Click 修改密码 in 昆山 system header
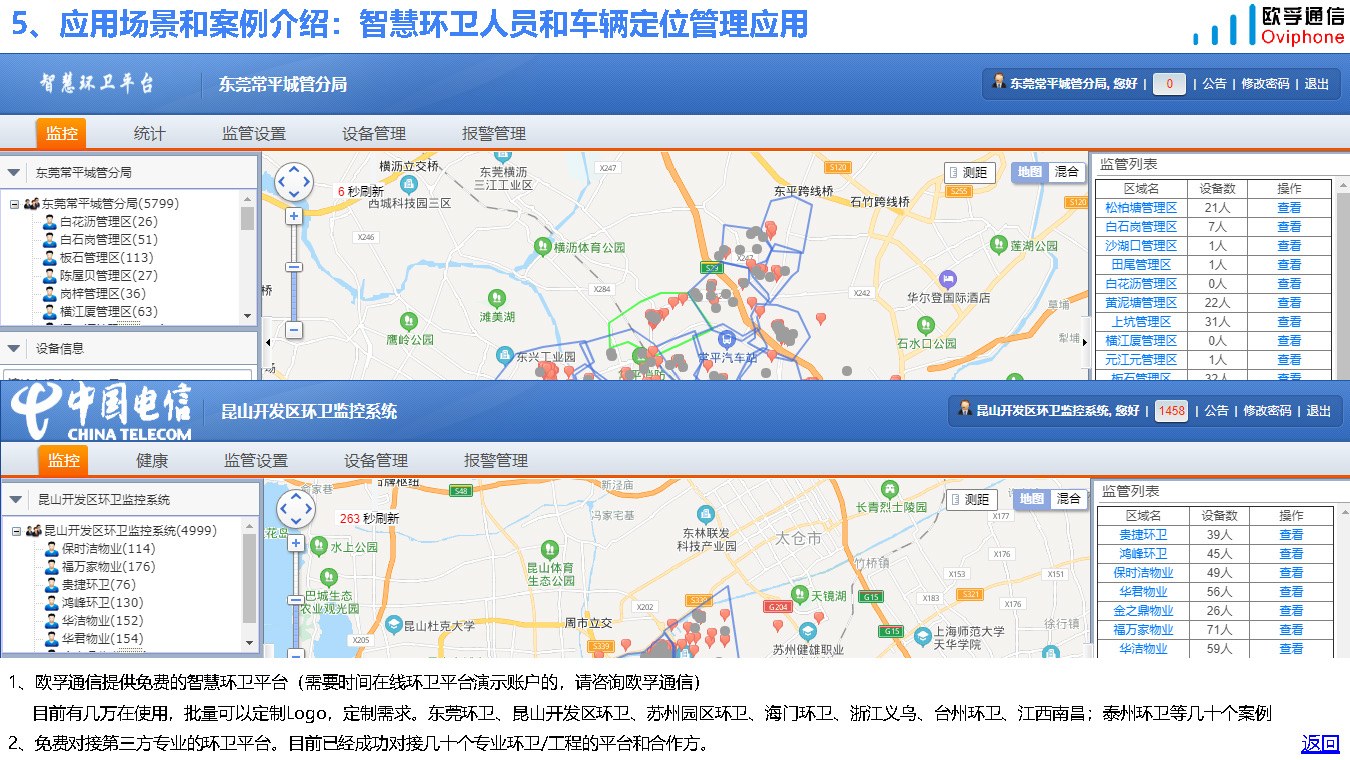Screen dimensions: 1350x760 tap(1267, 411)
